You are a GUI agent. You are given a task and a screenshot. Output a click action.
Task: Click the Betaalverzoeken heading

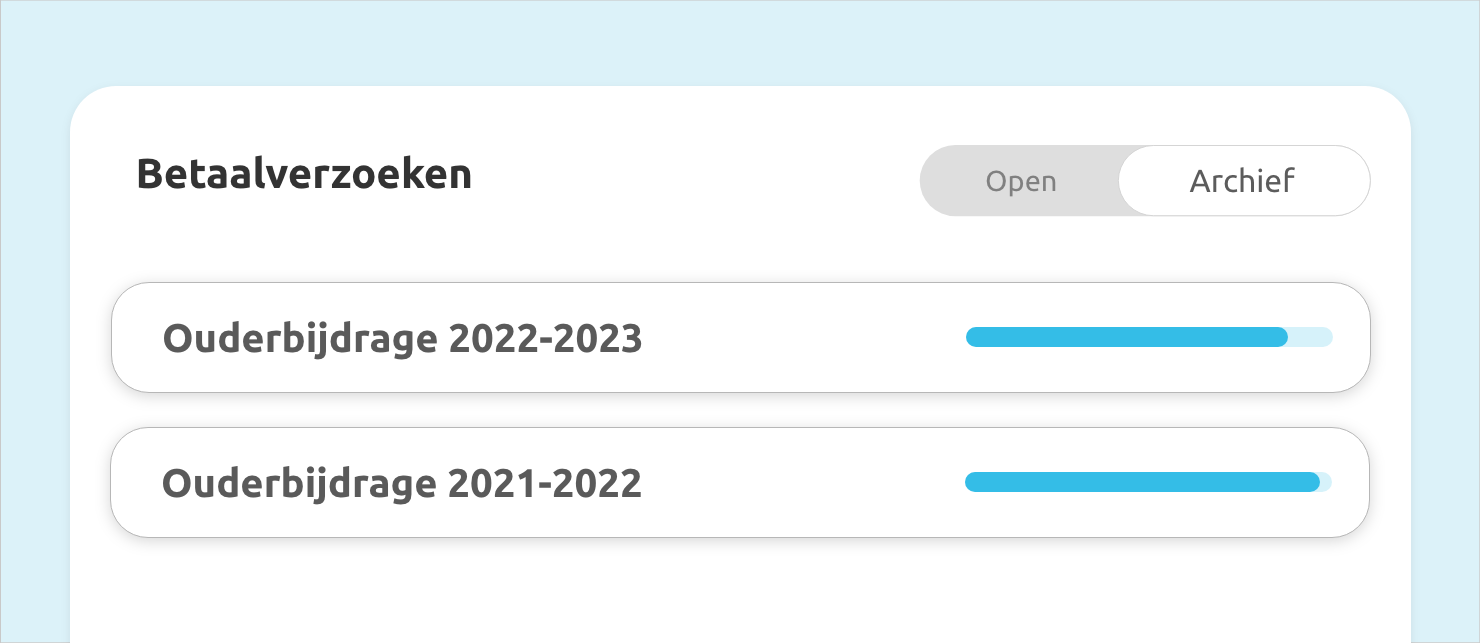click(304, 173)
